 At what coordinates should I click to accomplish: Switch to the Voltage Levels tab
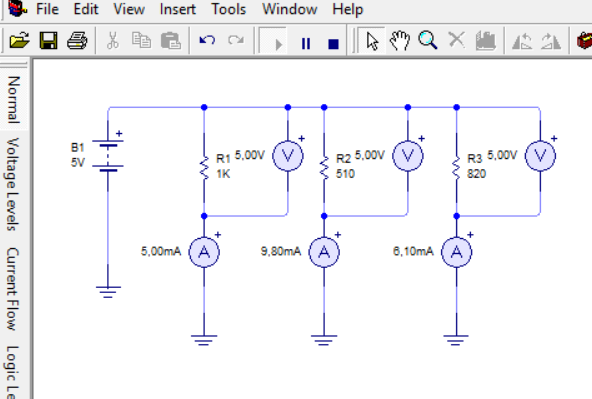(x=13, y=184)
